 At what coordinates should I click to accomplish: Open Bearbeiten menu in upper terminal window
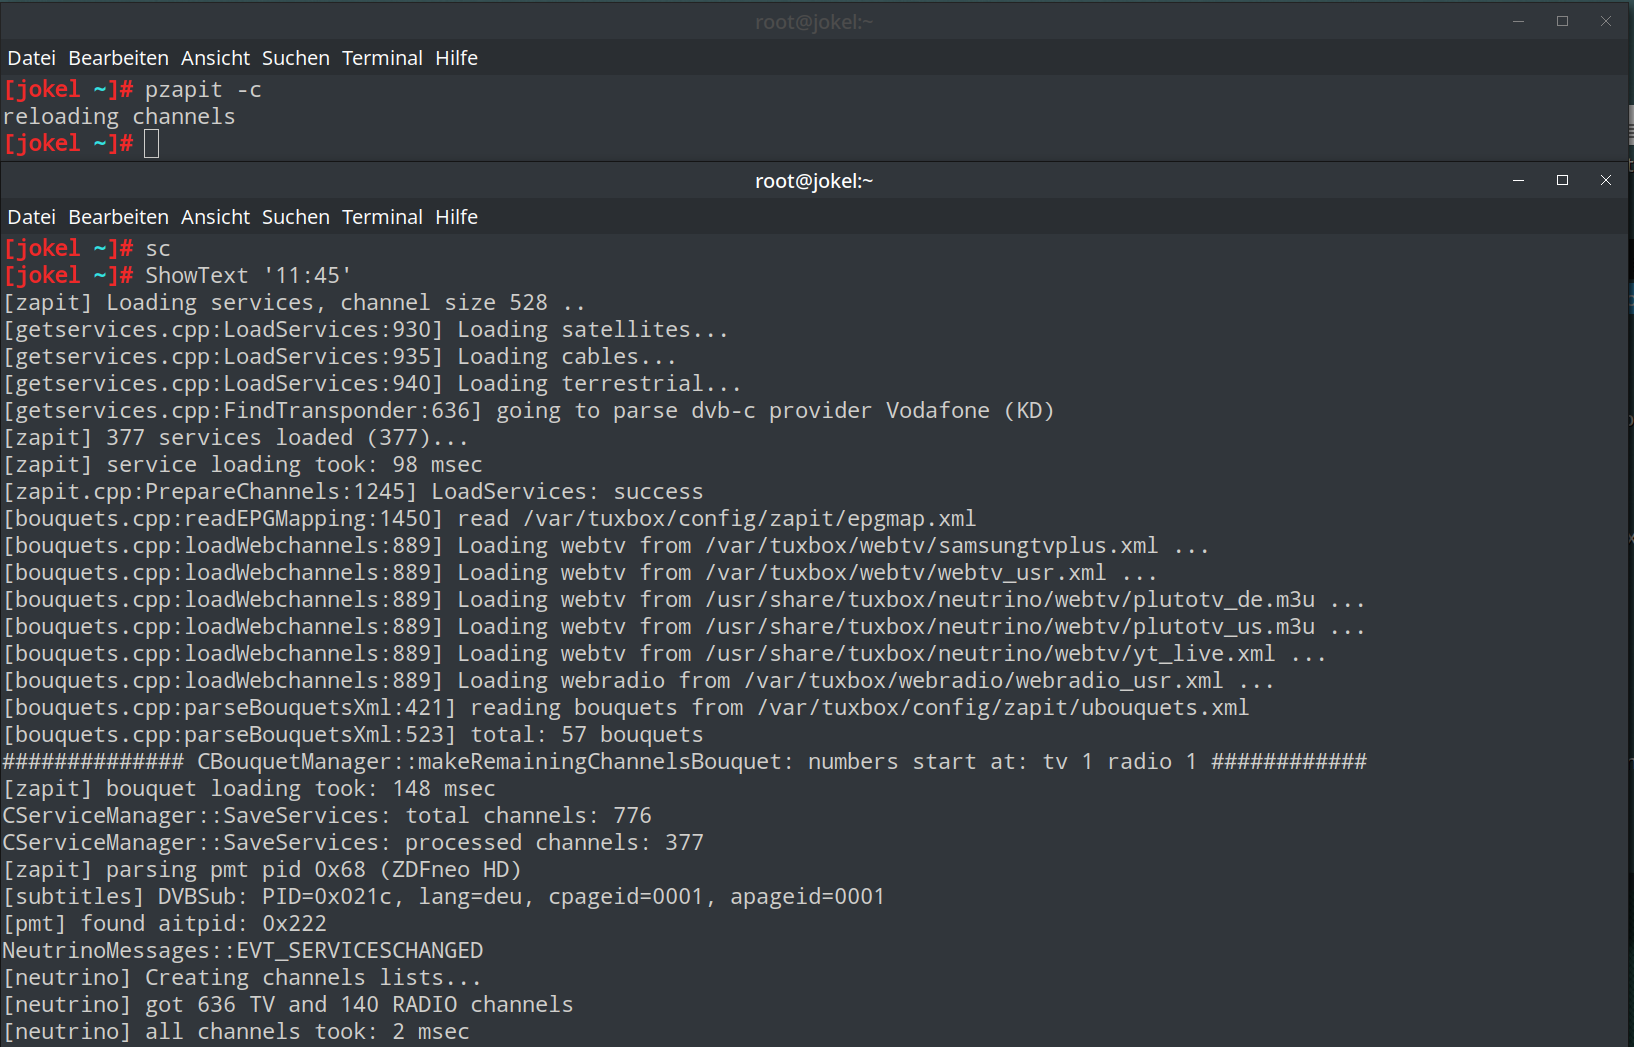(x=118, y=58)
